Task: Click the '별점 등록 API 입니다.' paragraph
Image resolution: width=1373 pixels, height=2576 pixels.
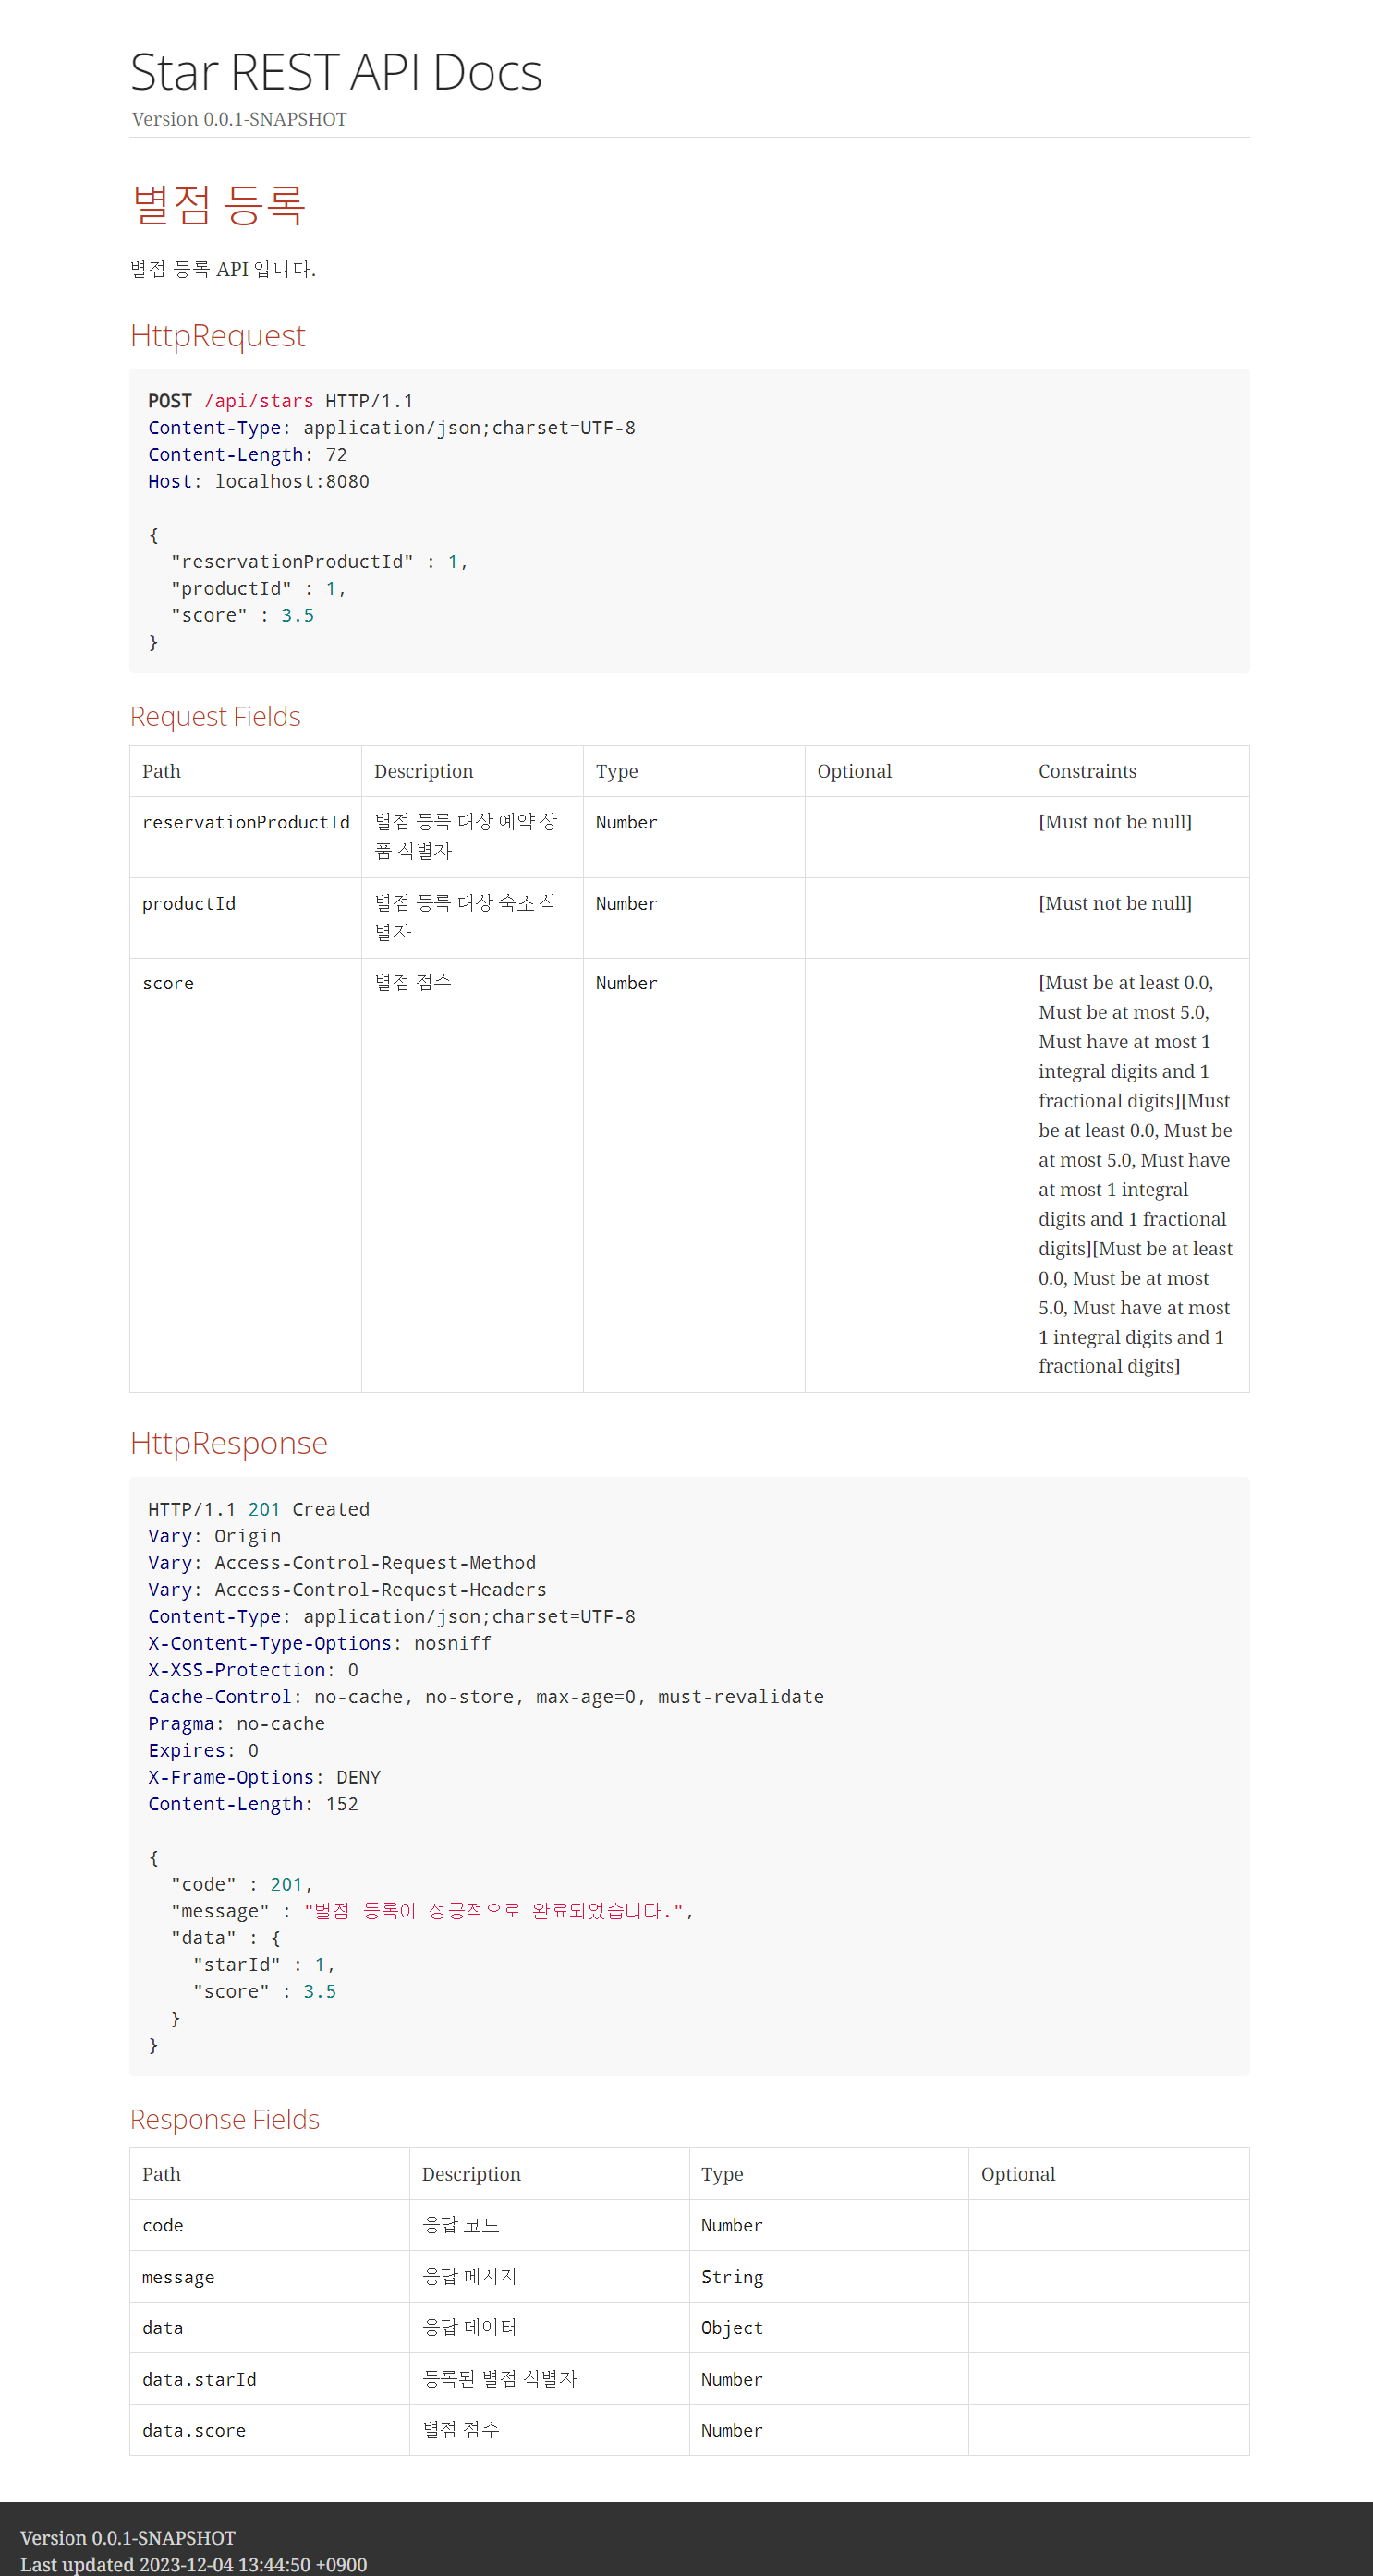Action: (x=223, y=269)
